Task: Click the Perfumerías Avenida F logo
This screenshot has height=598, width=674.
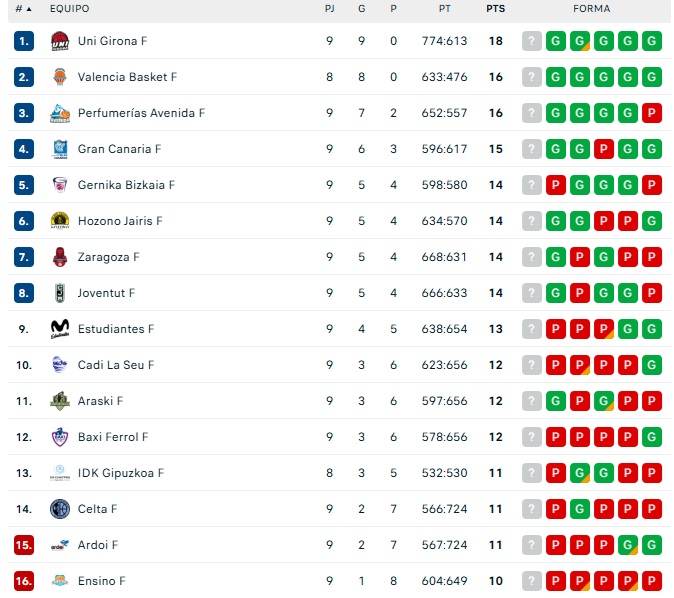Action: tap(59, 113)
